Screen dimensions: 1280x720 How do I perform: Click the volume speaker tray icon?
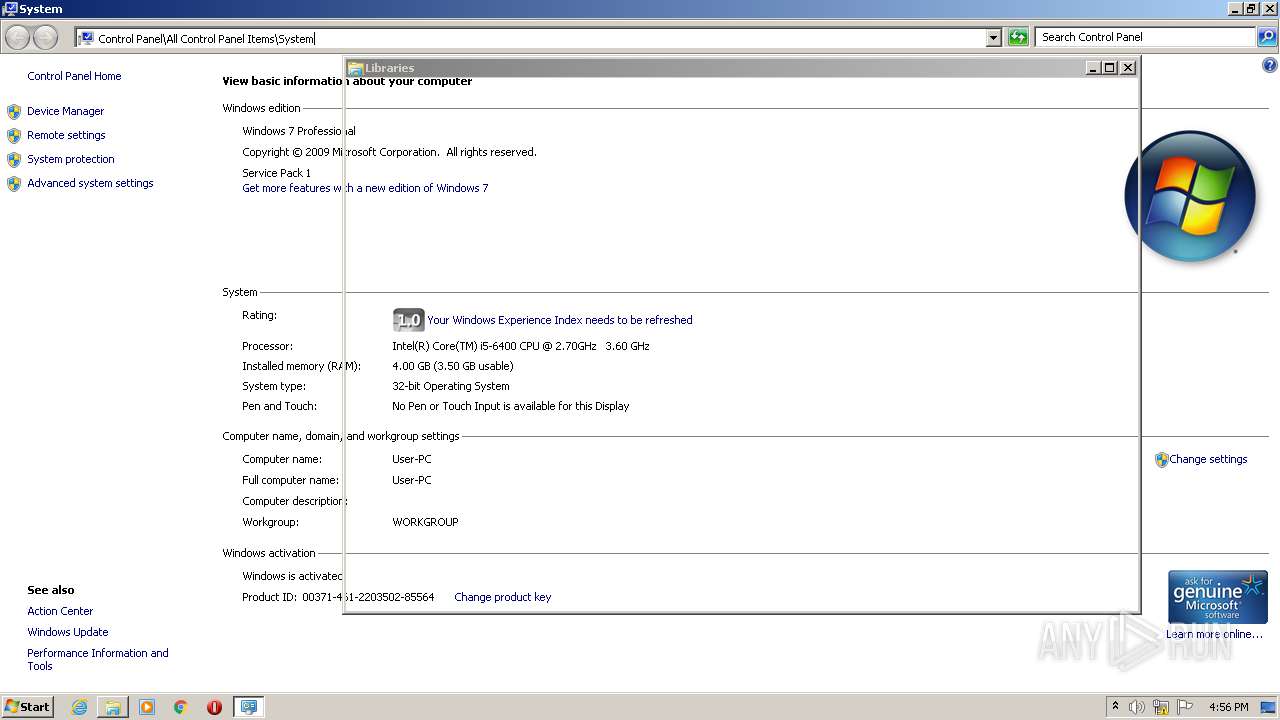(x=1137, y=707)
